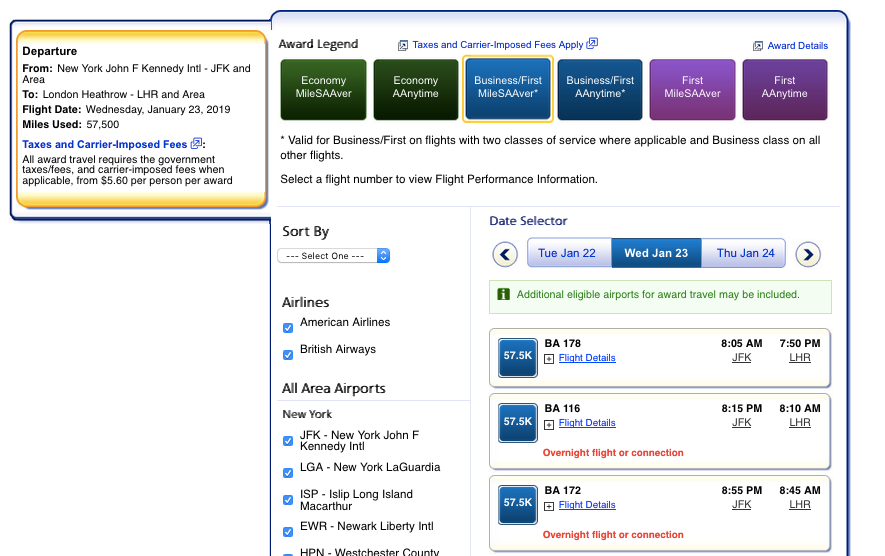
Task: Go to previous date with left arrow
Action: pyautogui.click(x=505, y=254)
